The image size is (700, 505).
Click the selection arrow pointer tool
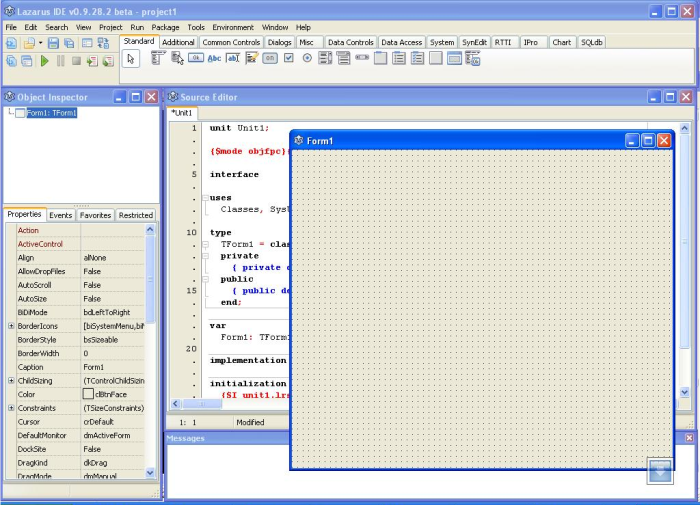pyautogui.click(x=131, y=59)
